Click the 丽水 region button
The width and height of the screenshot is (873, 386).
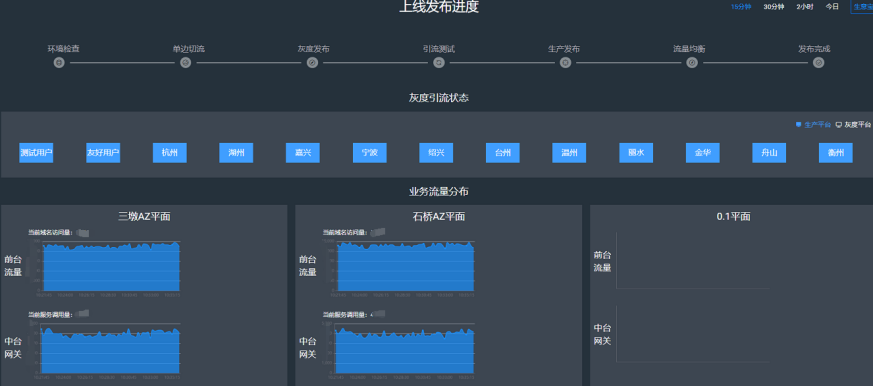pyautogui.click(x=636, y=153)
